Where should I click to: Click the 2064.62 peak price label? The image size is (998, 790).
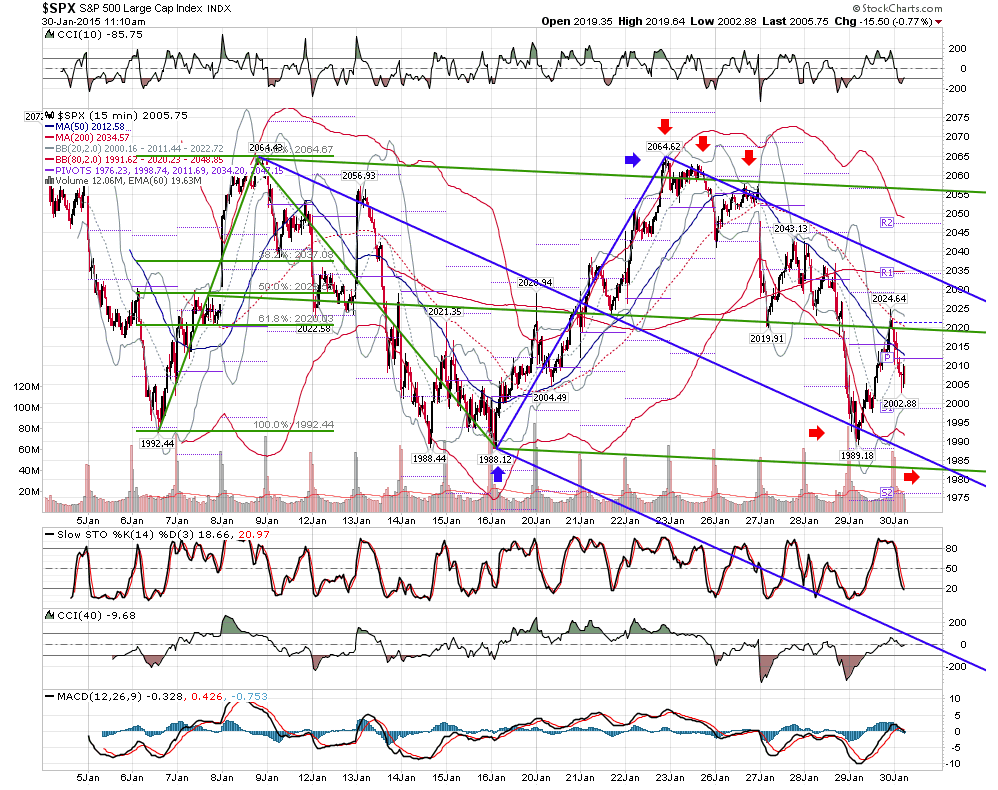(x=664, y=146)
